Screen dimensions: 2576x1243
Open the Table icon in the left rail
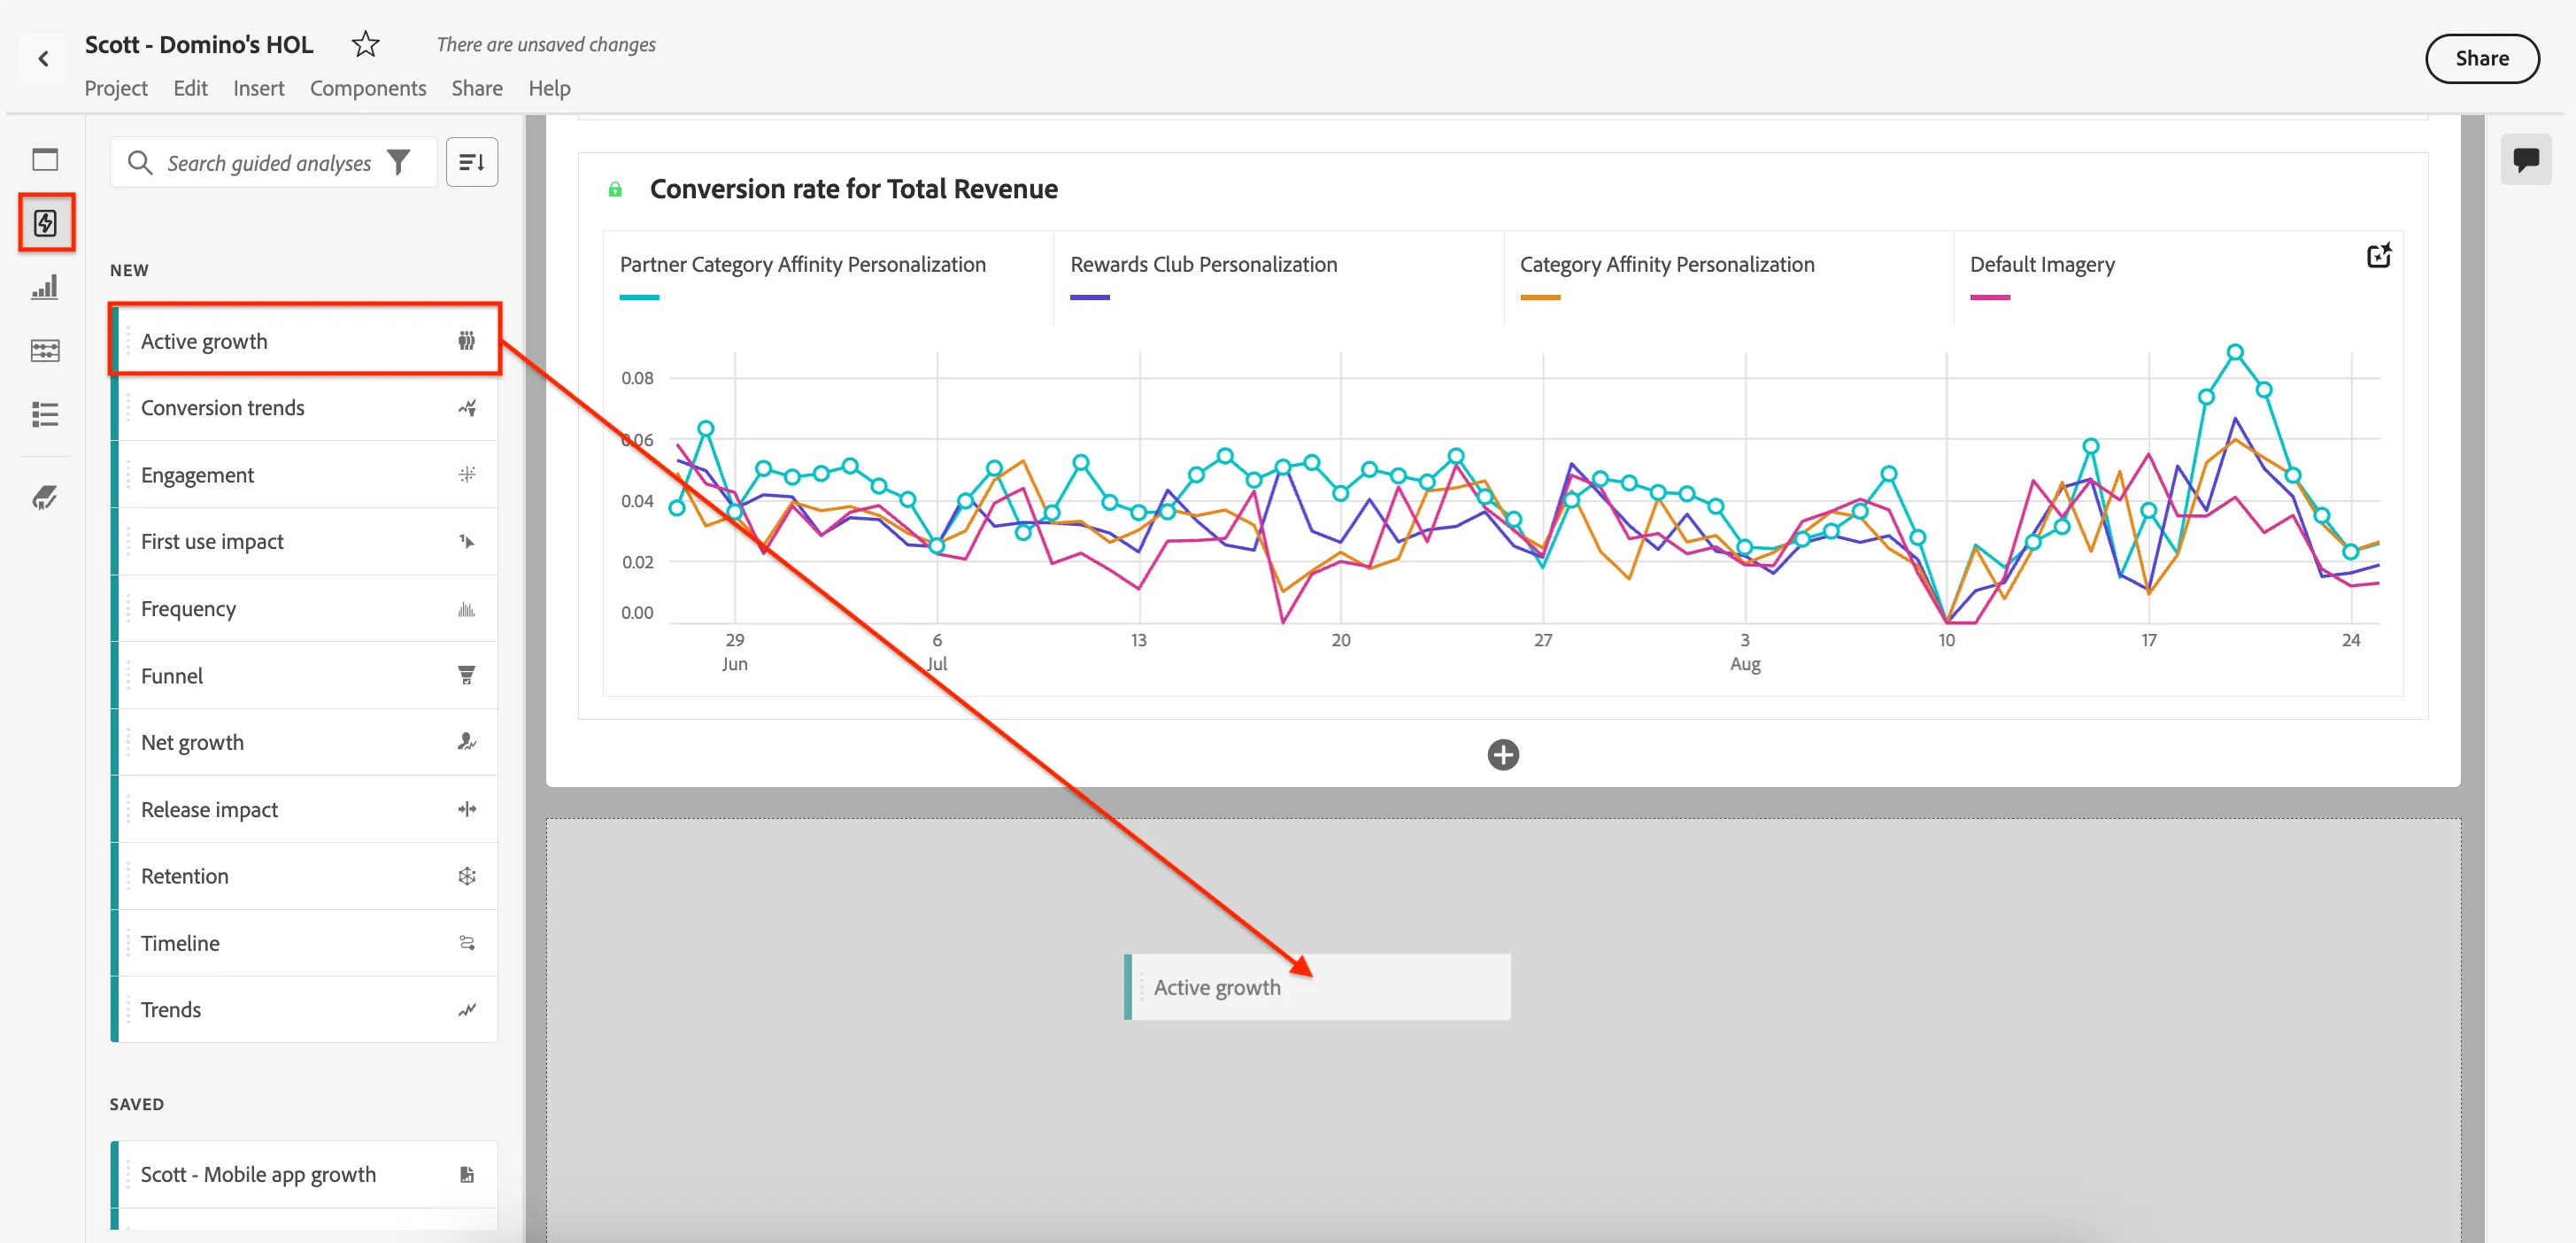click(45, 351)
